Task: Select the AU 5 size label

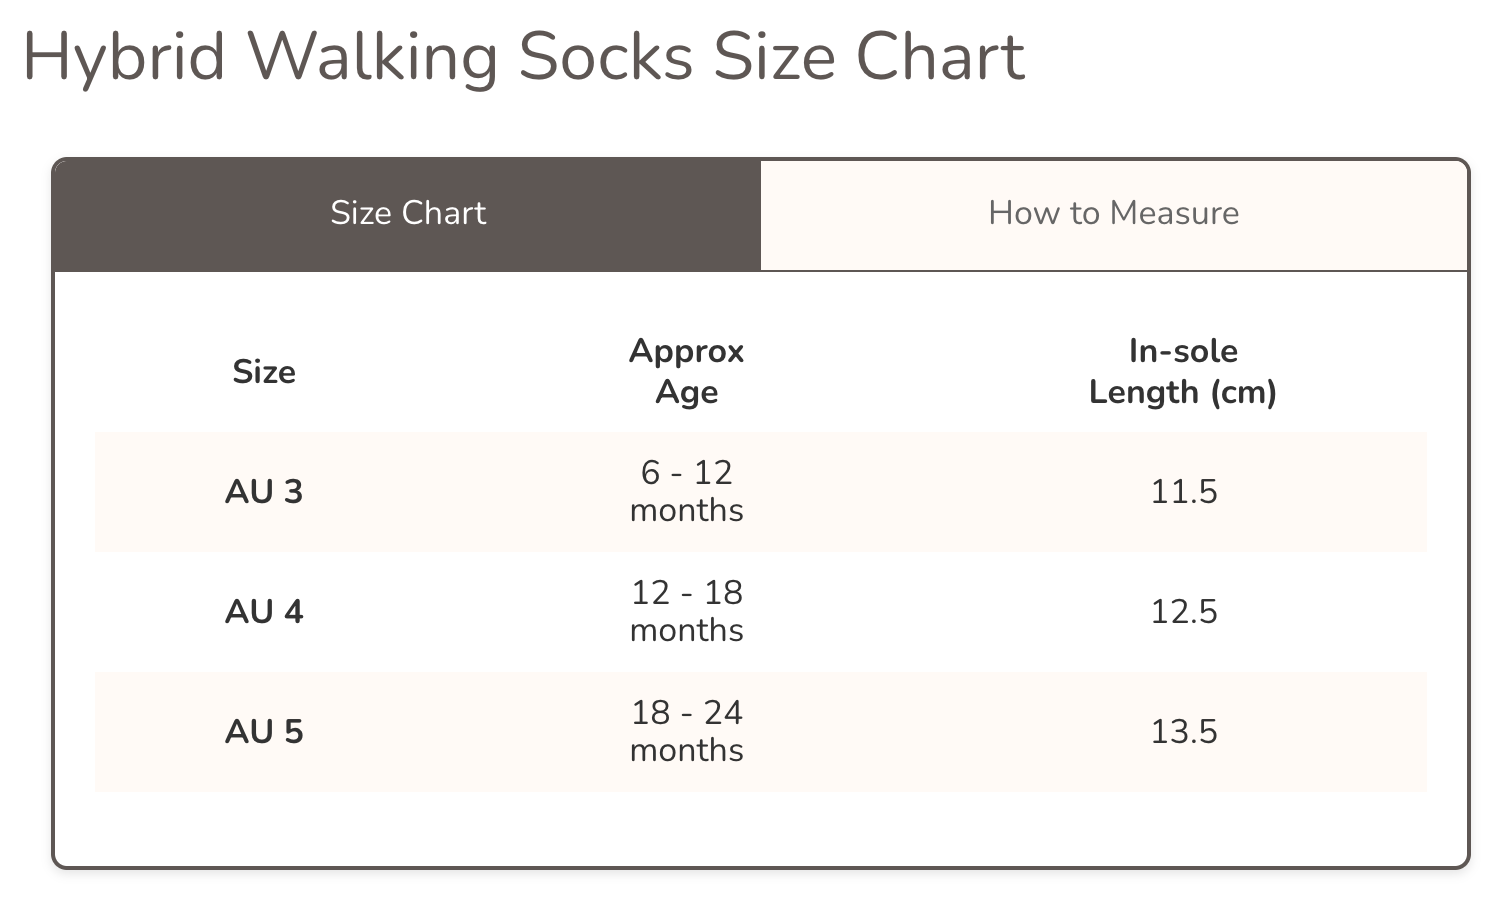Action: coord(264,732)
